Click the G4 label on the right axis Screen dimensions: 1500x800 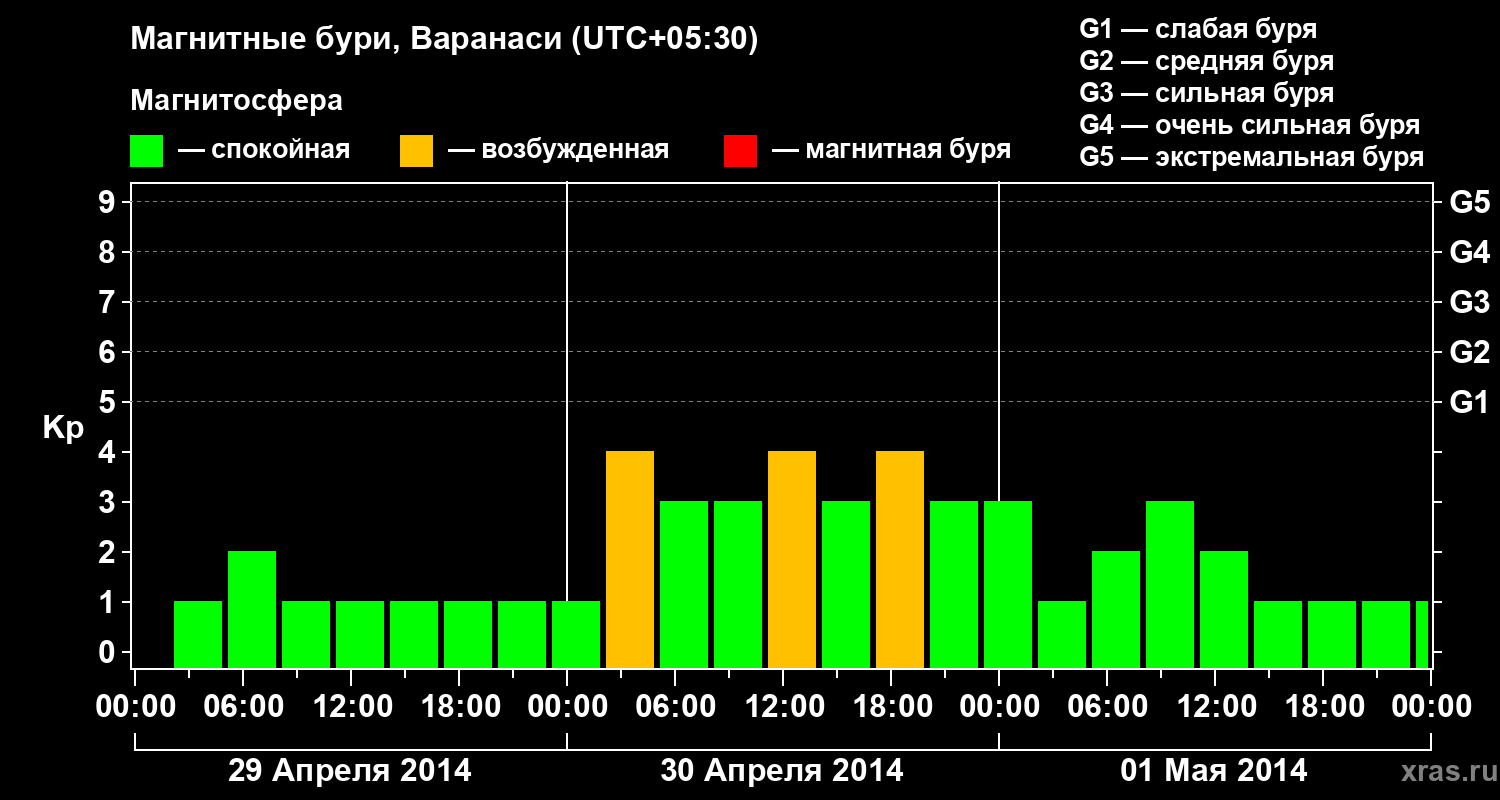(1469, 252)
